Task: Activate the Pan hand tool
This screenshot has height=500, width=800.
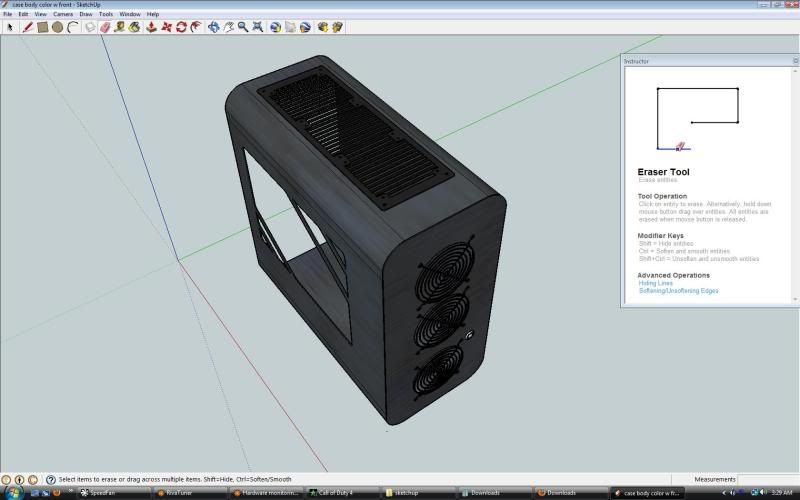Action: pos(228,27)
